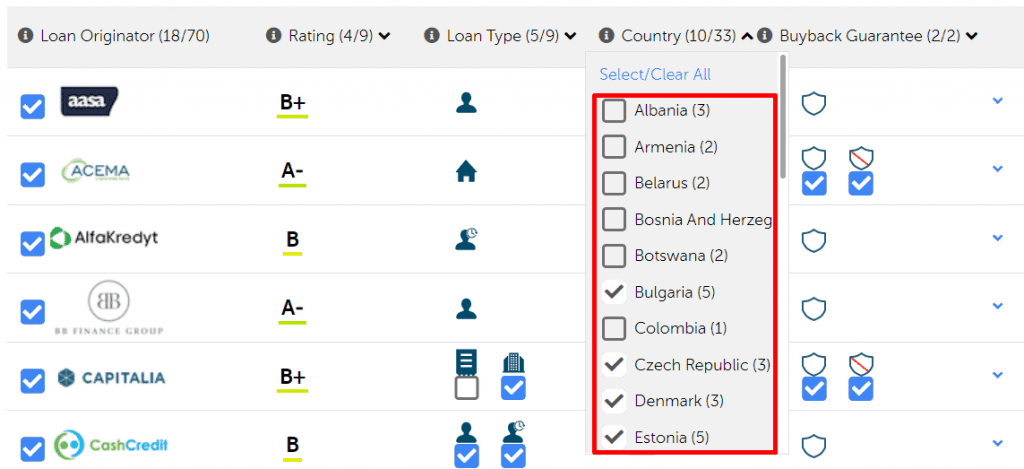Open the Buyback Guarantee filter dropdown
Viewport: 1024px width, 469px height.
(972, 36)
